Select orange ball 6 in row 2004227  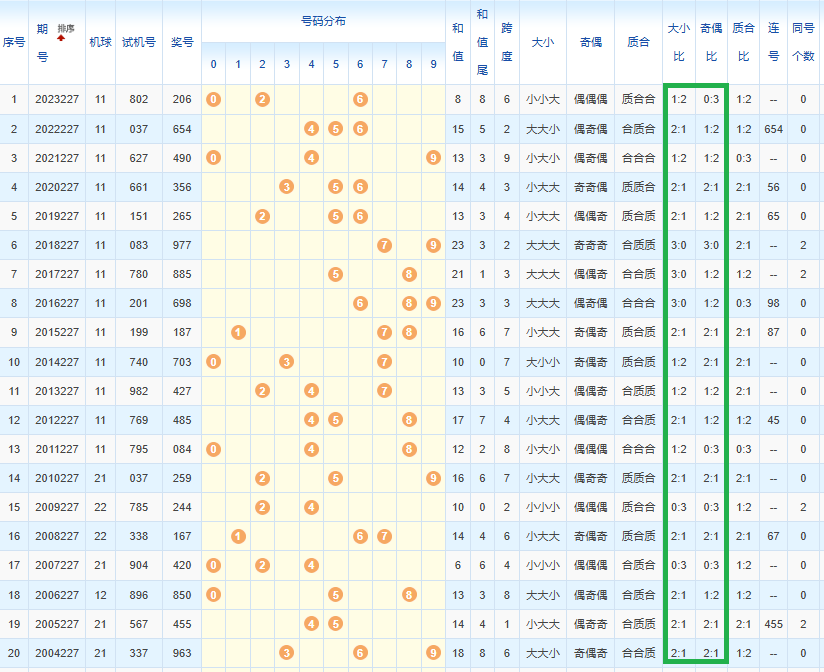[360, 653]
